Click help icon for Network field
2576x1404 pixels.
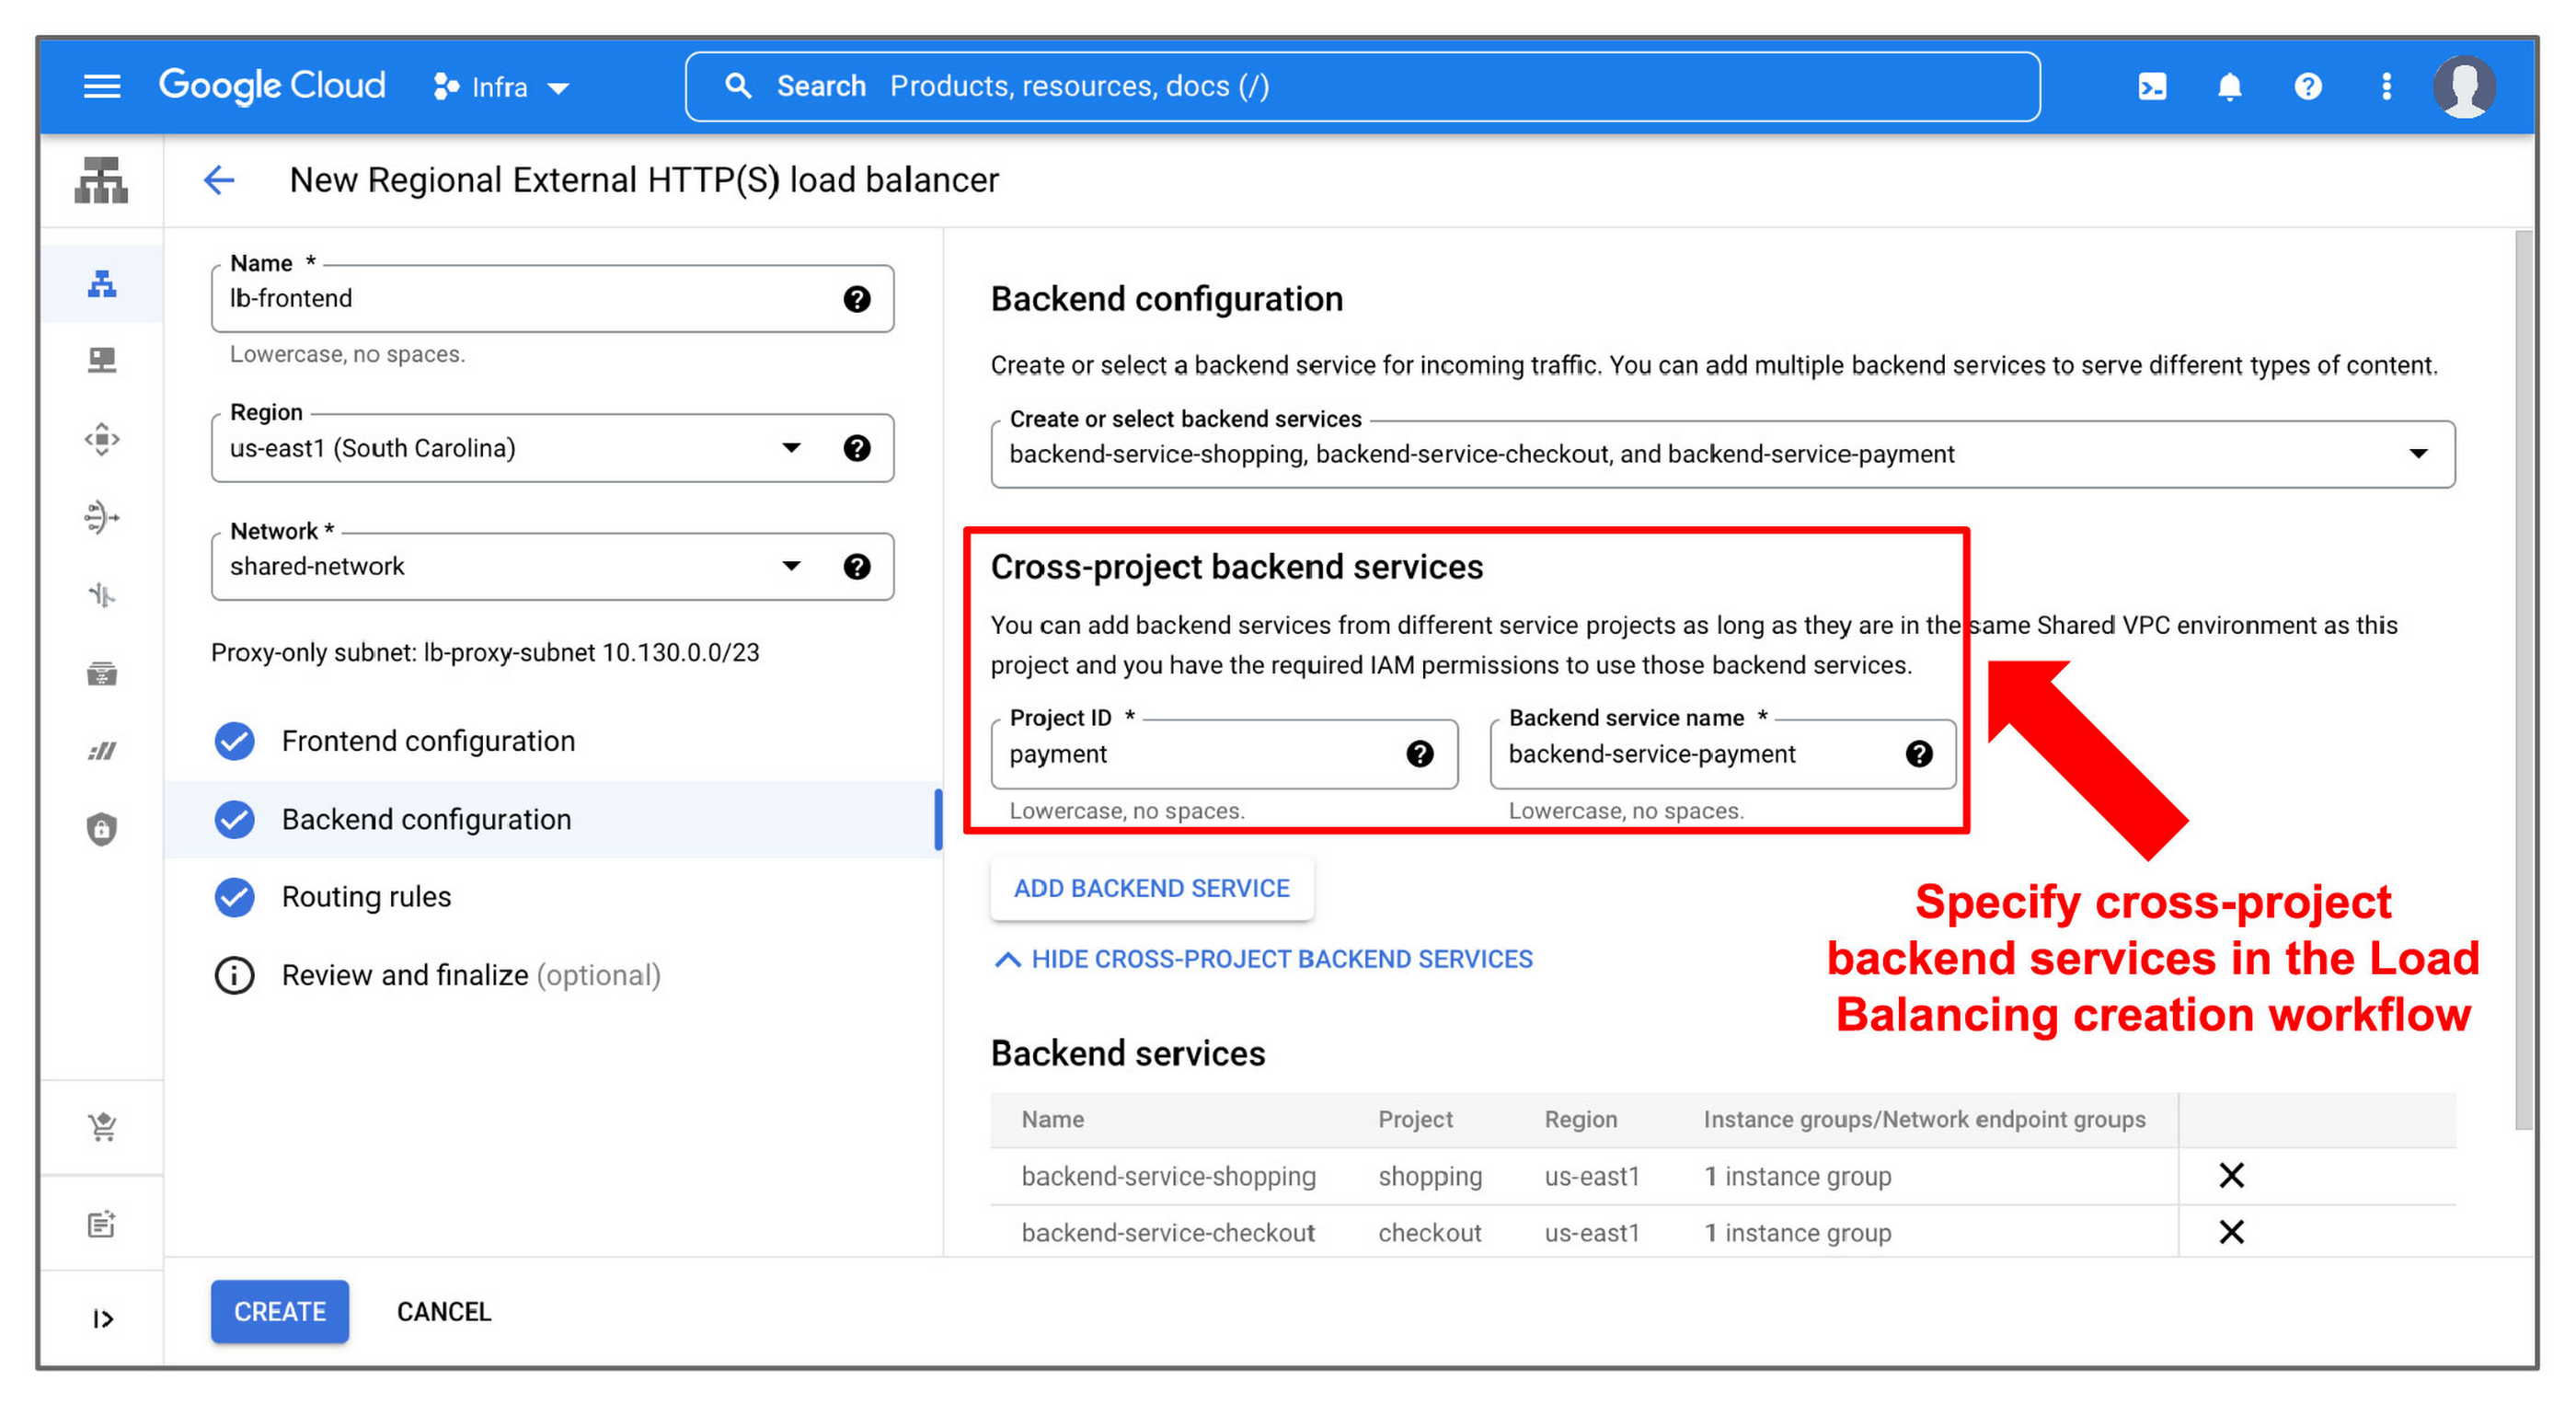pyautogui.click(x=856, y=567)
